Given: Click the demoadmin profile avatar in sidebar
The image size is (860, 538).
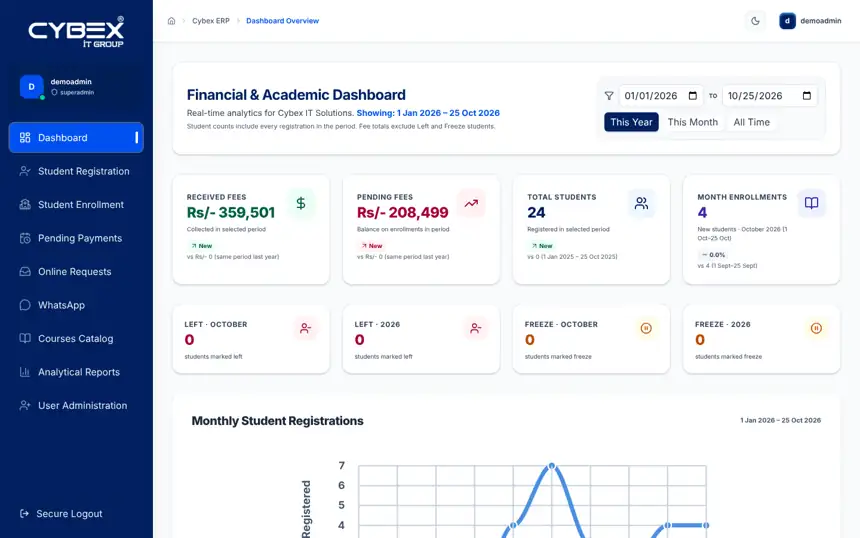Looking at the screenshot, I should pos(32,87).
